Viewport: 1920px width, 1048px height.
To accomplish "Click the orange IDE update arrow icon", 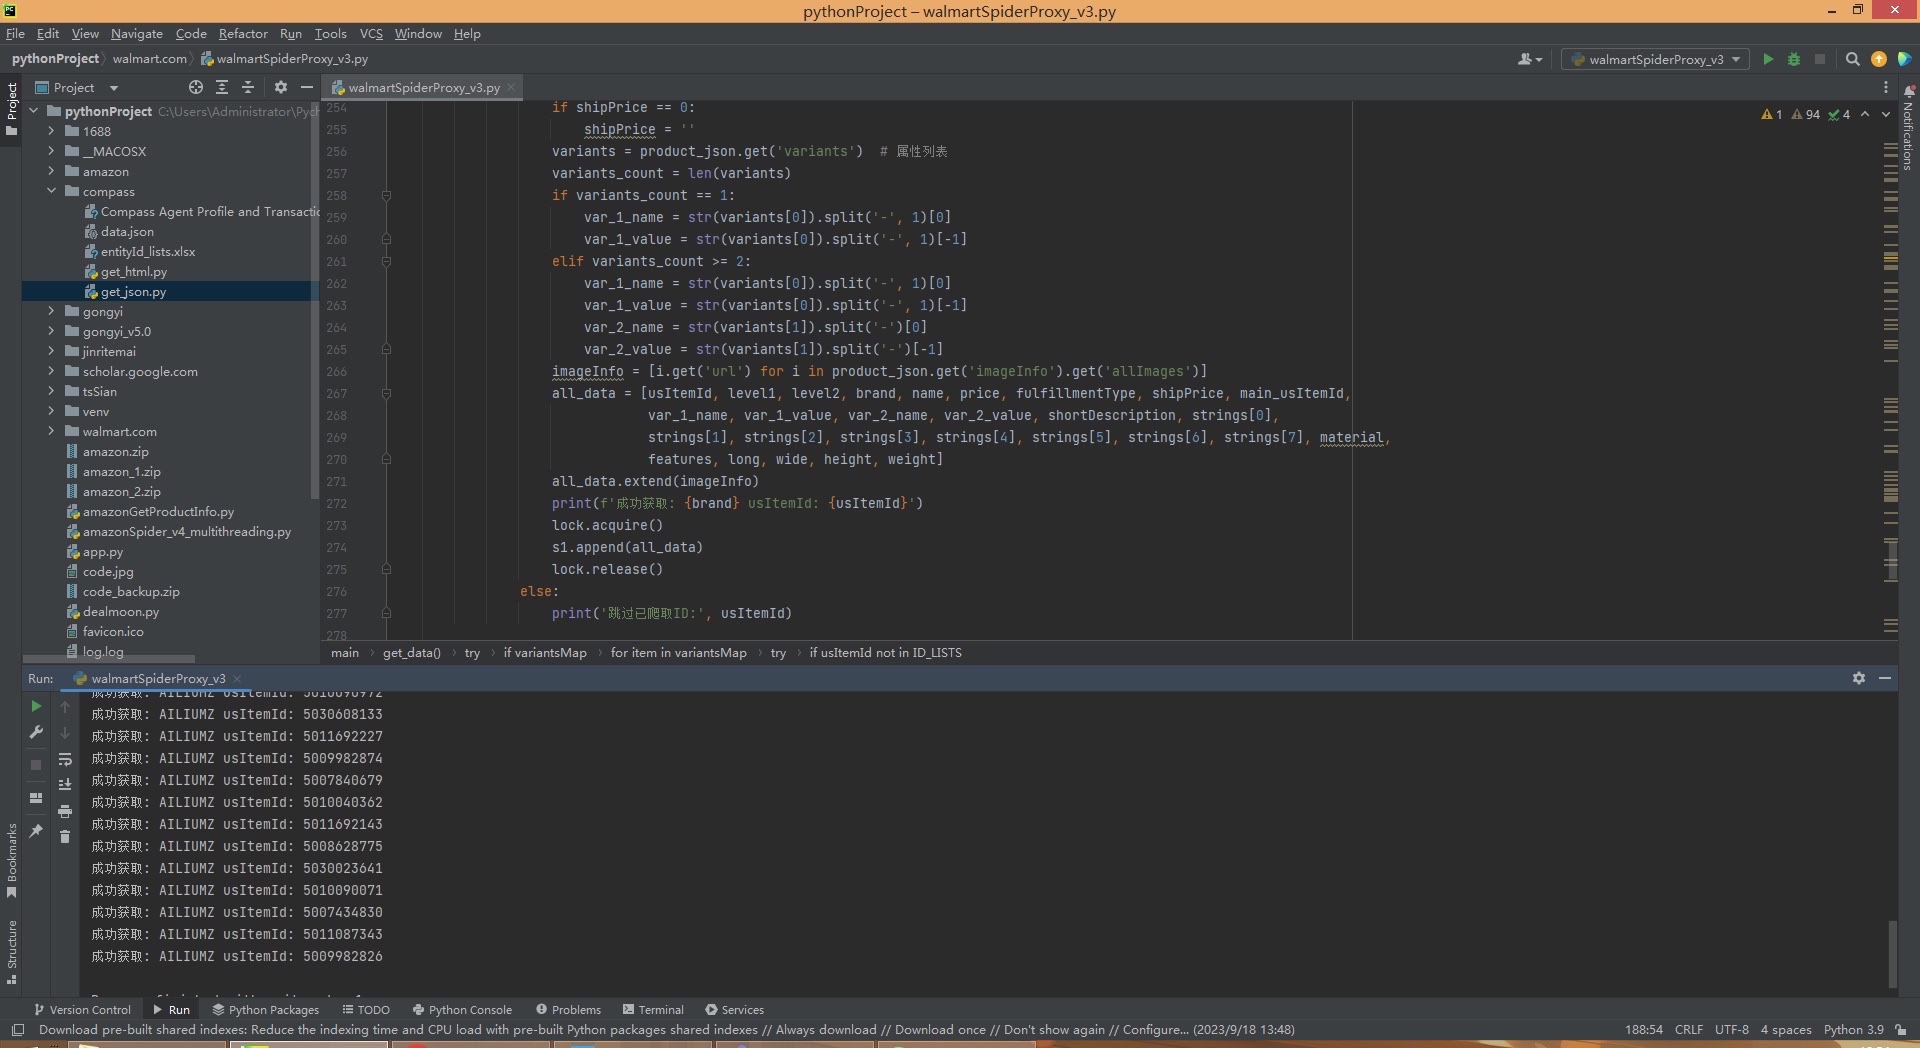I will tap(1879, 59).
